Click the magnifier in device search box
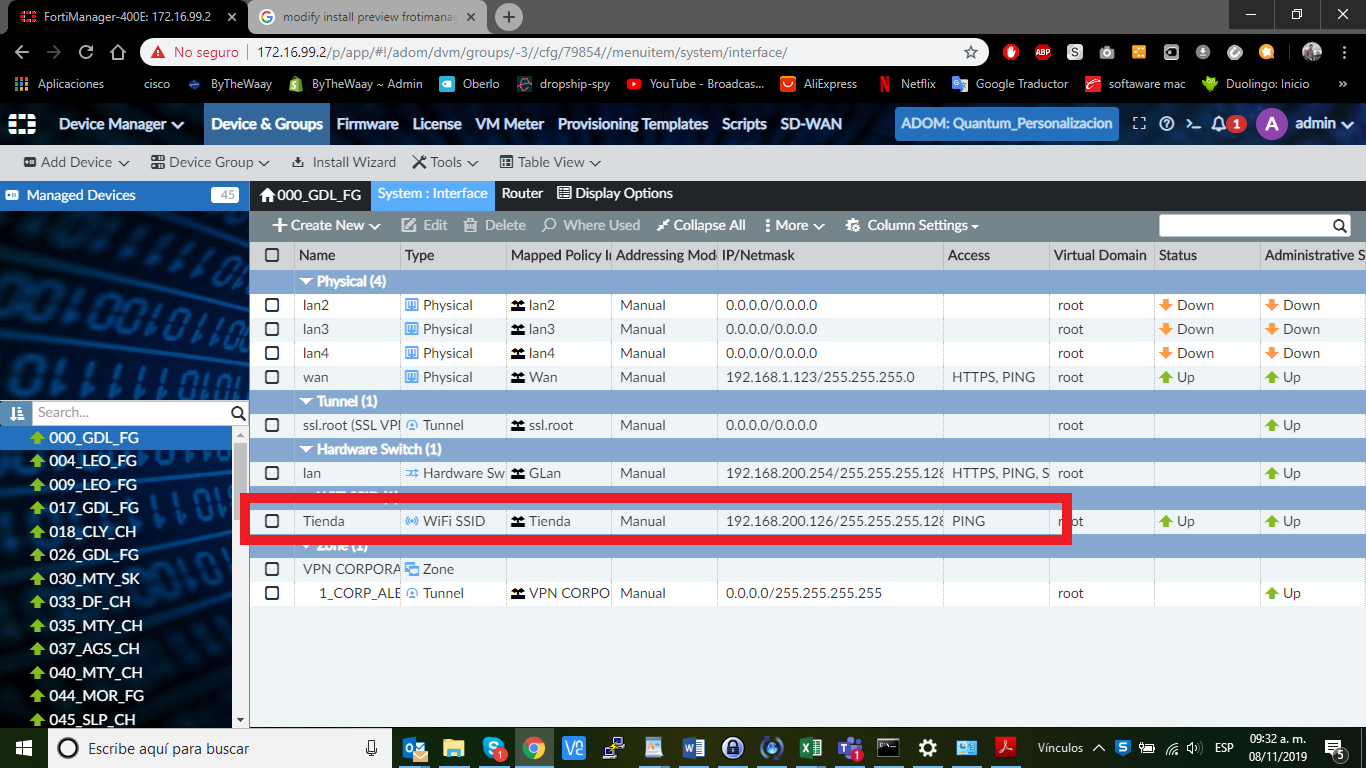 click(238, 413)
